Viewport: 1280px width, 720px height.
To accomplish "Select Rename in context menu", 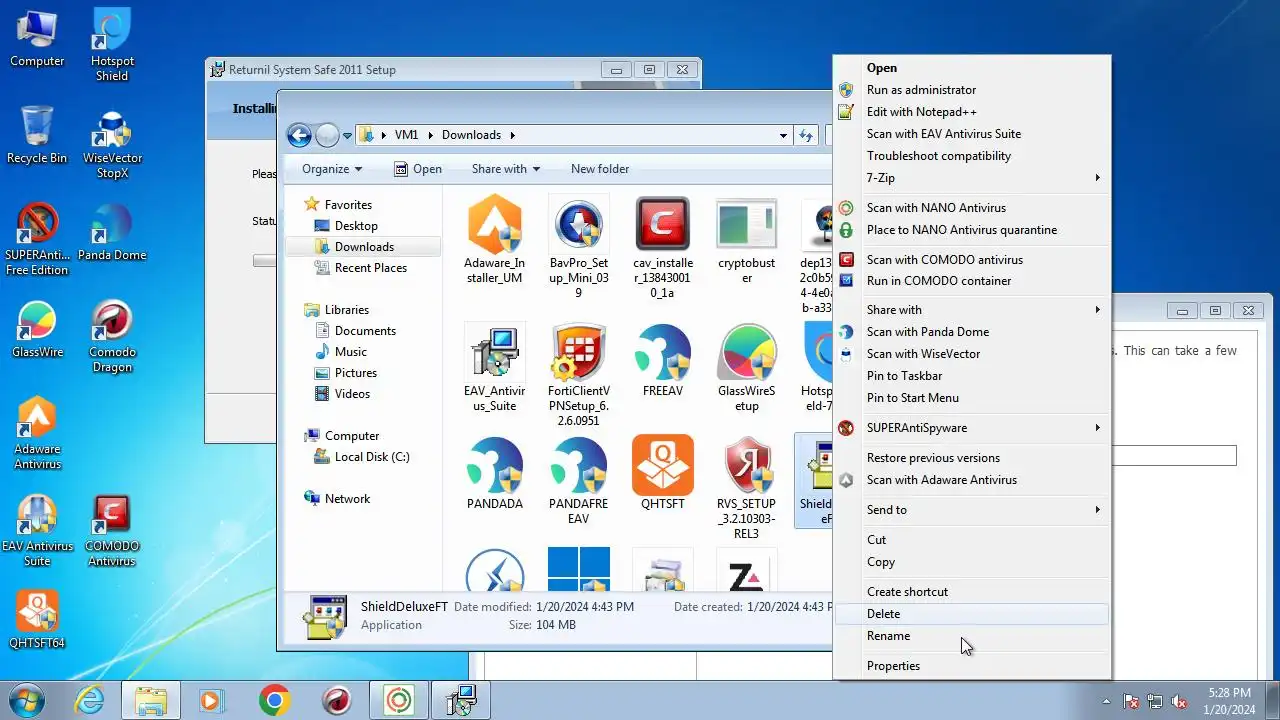I will click(x=971, y=636).
